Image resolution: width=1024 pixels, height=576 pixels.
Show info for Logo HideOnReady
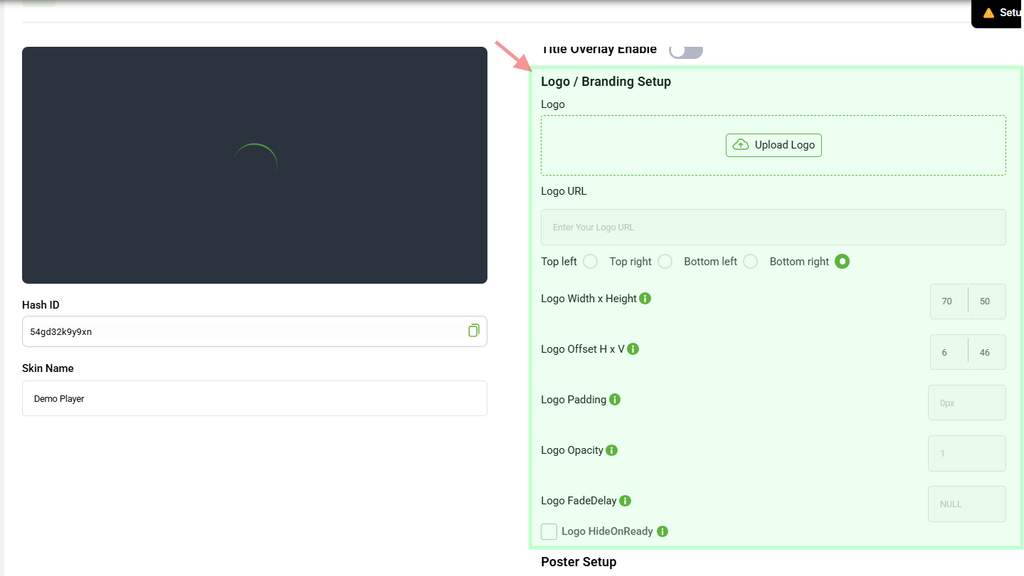point(662,532)
